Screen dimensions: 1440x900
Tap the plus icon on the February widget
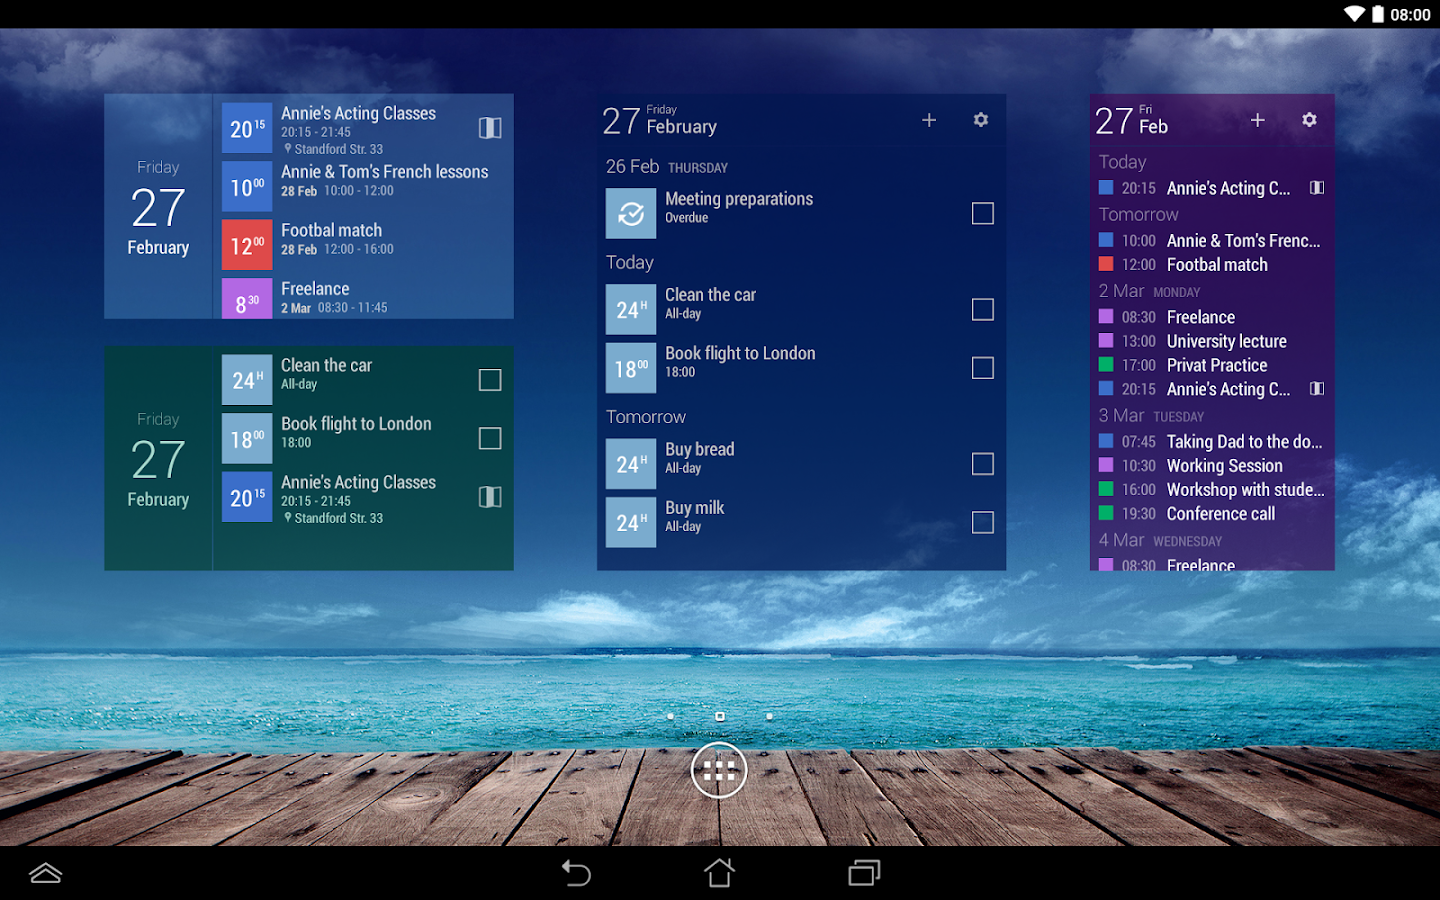[x=928, y=119]
